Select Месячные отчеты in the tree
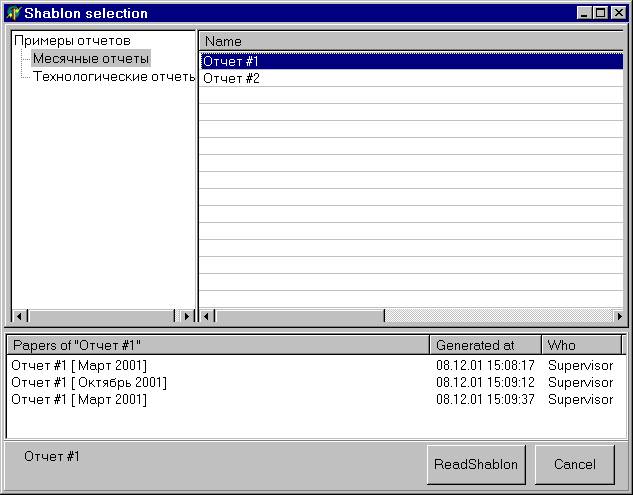Screen dimensions: 633x495 tap(91, 59)
